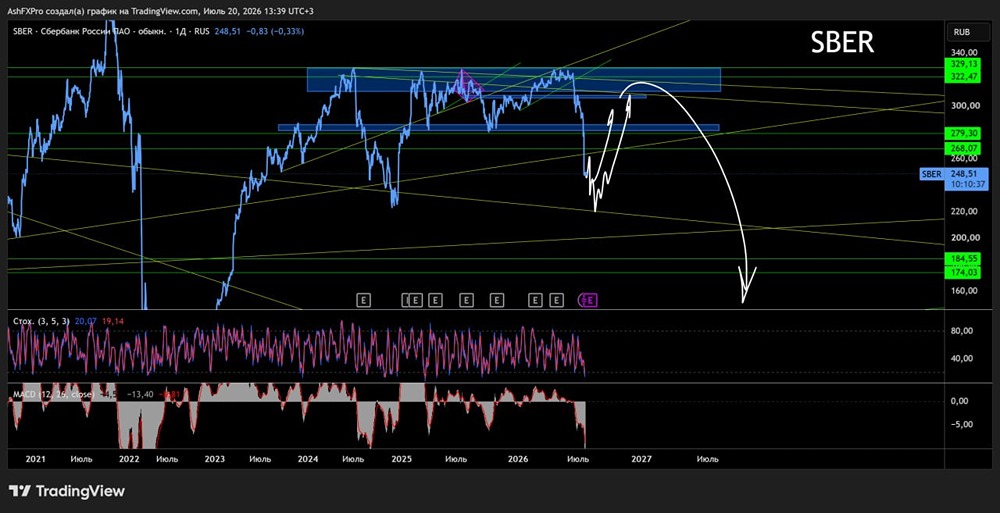Click the 2027 label on time axis

640,459
